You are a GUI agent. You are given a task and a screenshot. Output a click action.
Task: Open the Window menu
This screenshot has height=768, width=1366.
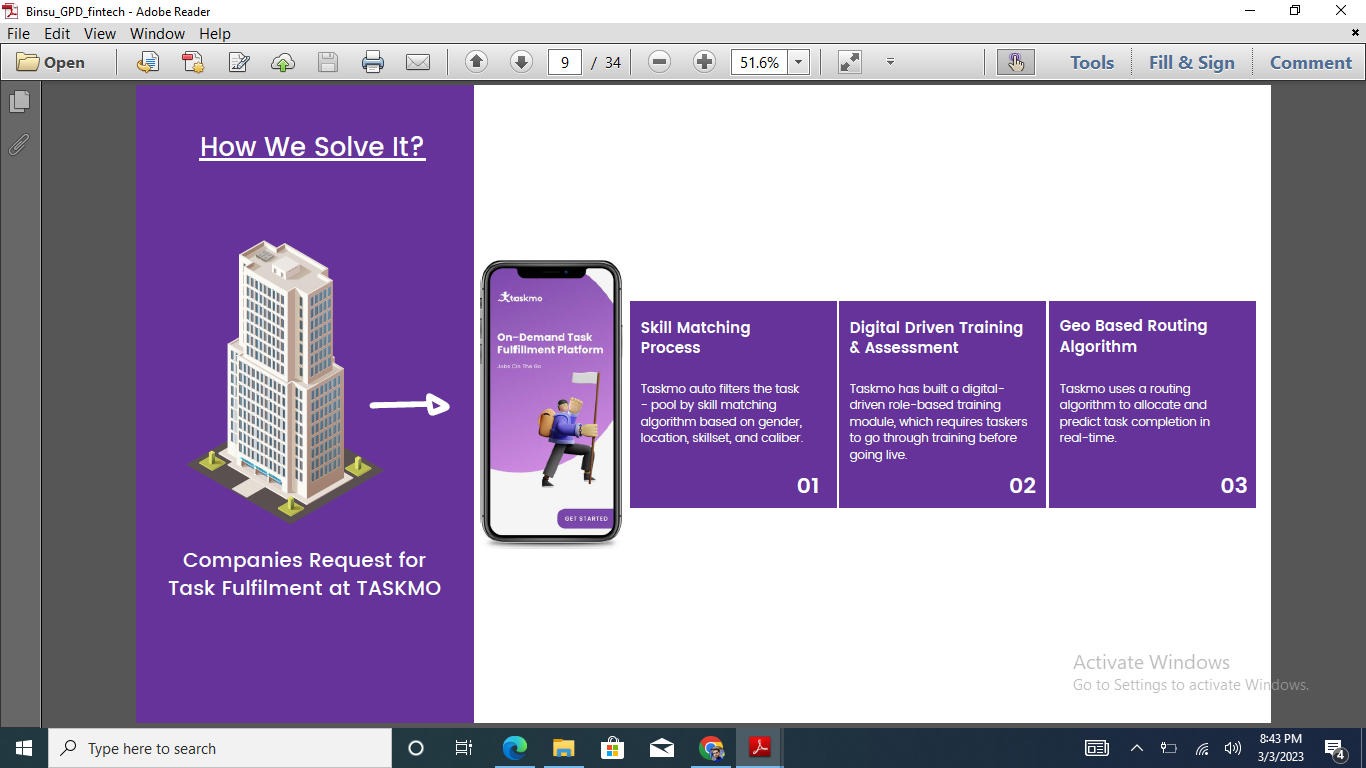click(157, 33)
